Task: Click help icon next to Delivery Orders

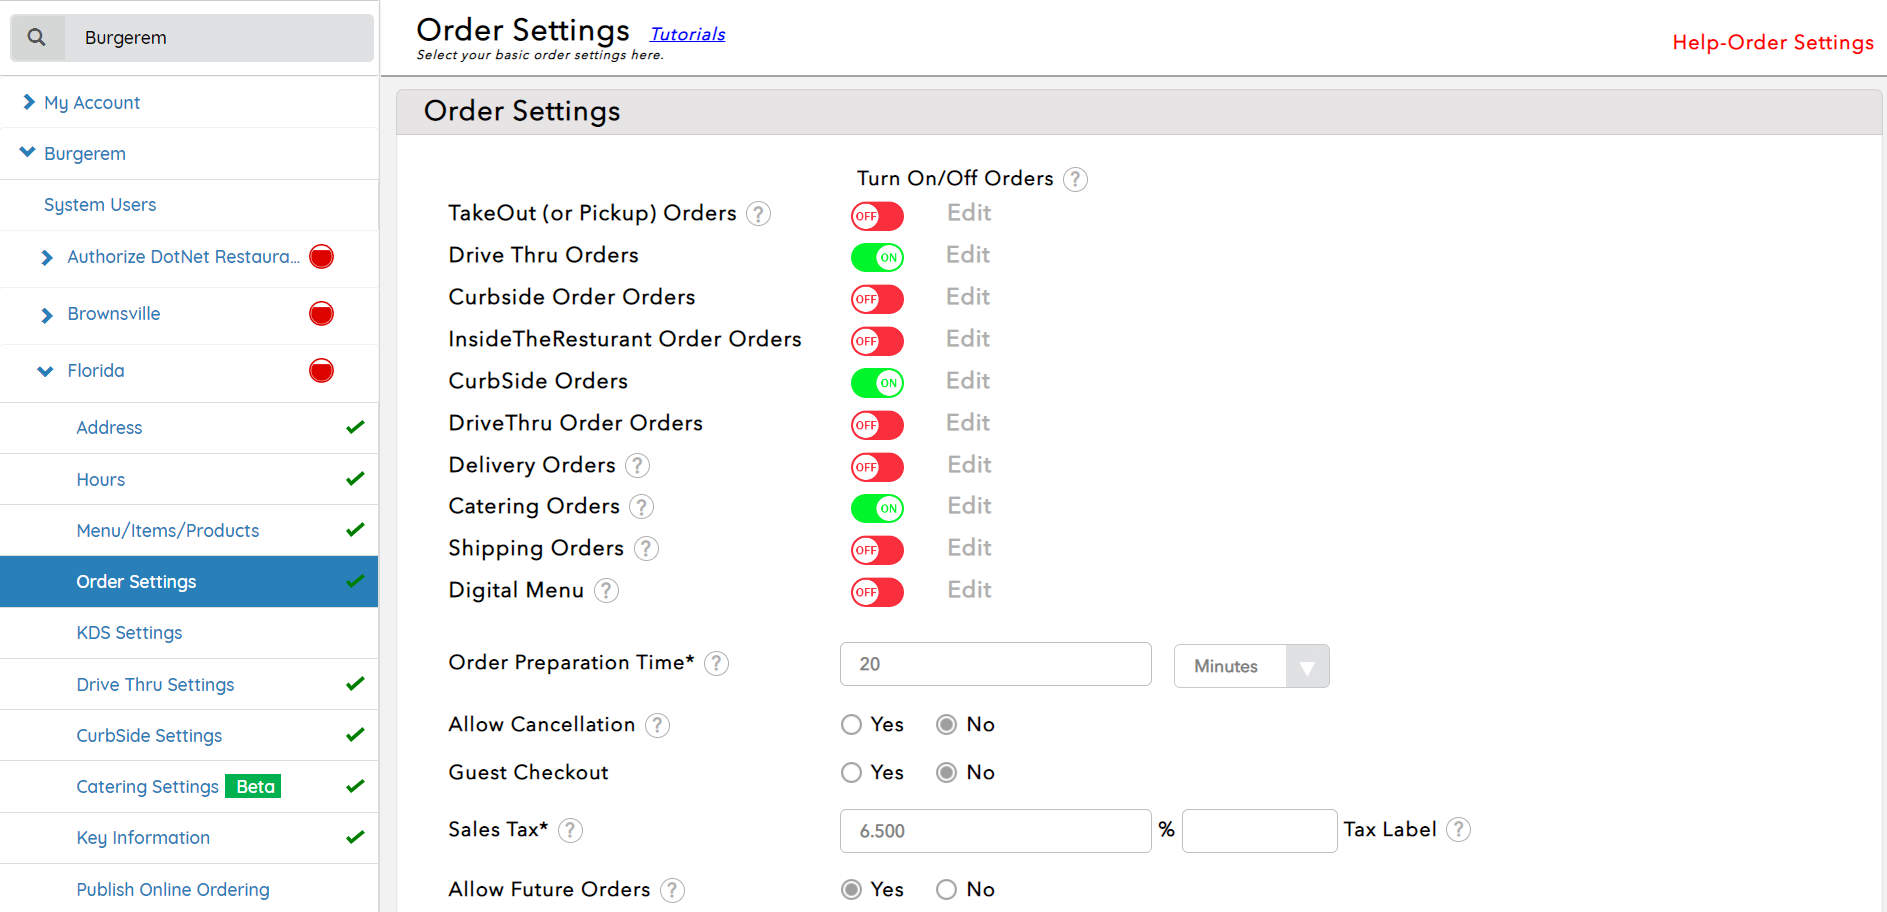Action: (x=637, y=466)
